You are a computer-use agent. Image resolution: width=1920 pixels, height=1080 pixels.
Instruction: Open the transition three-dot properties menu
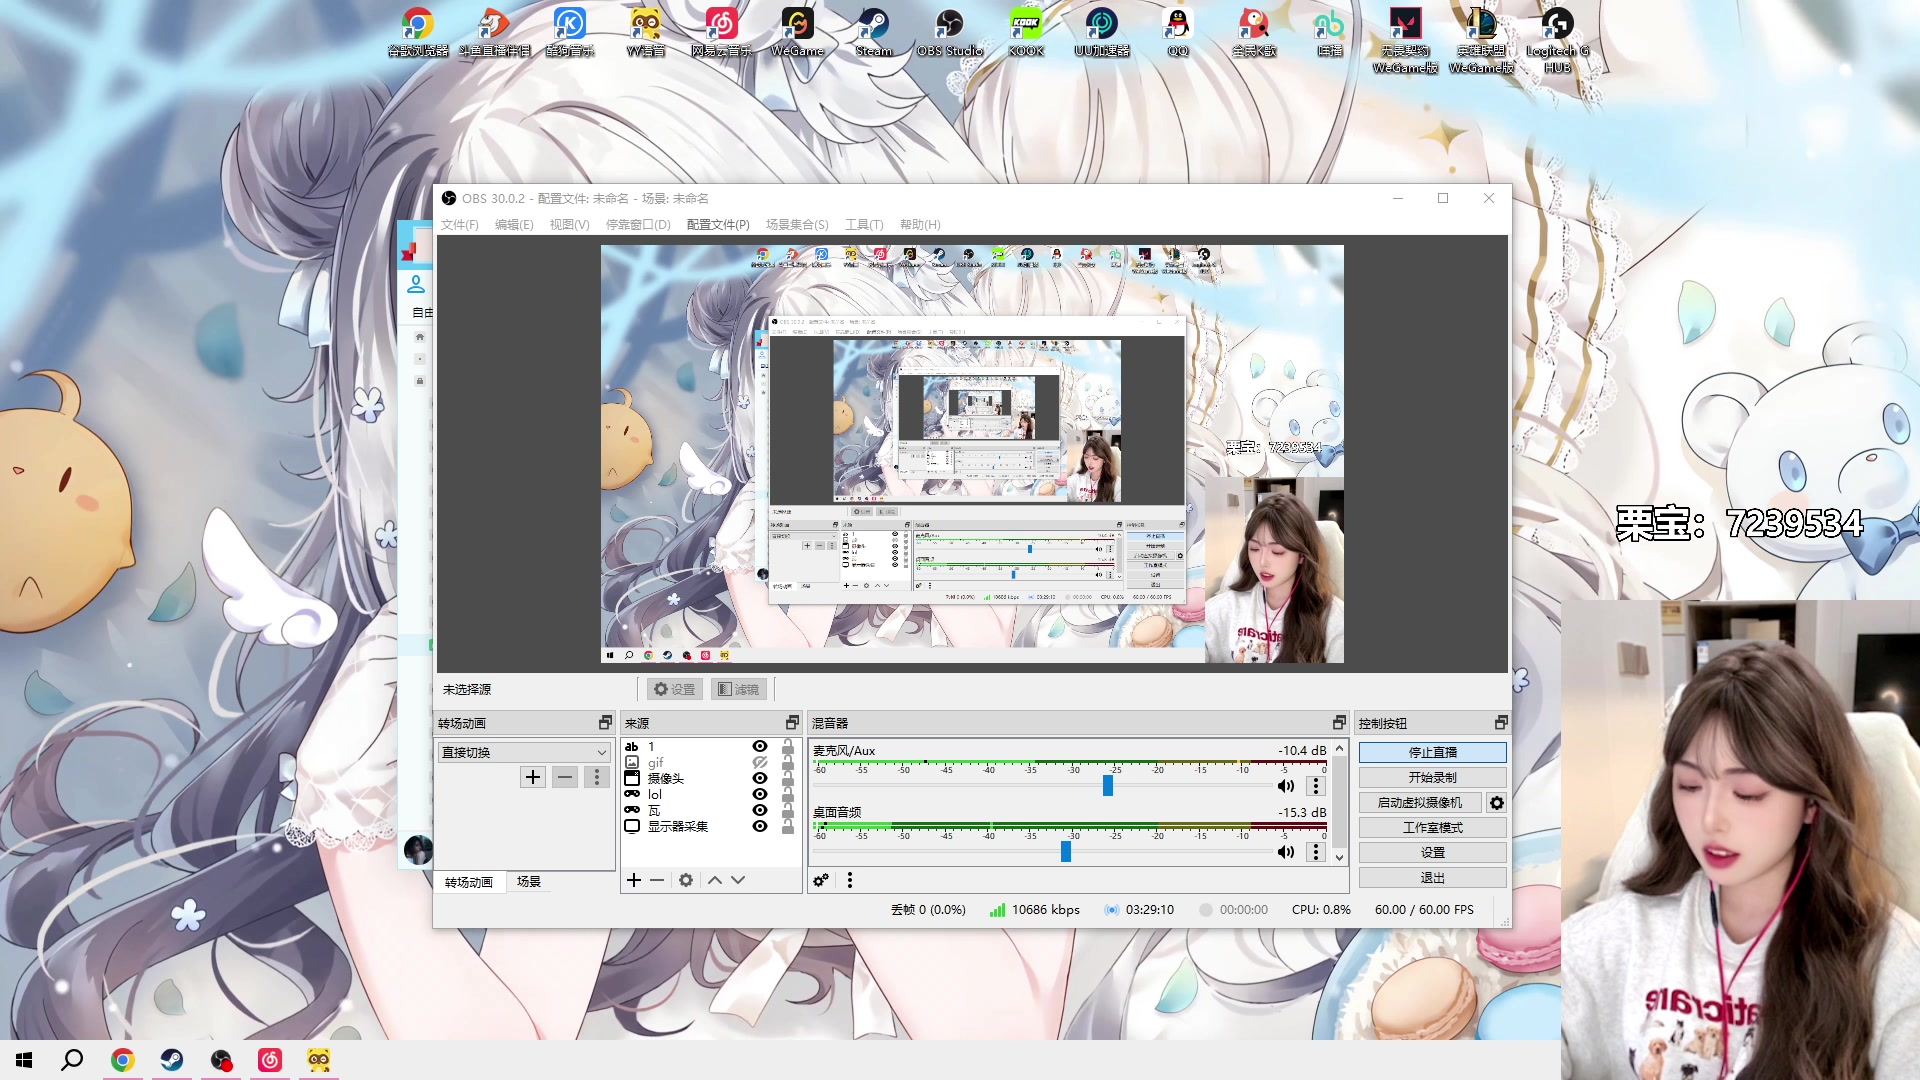coord(597,777)
